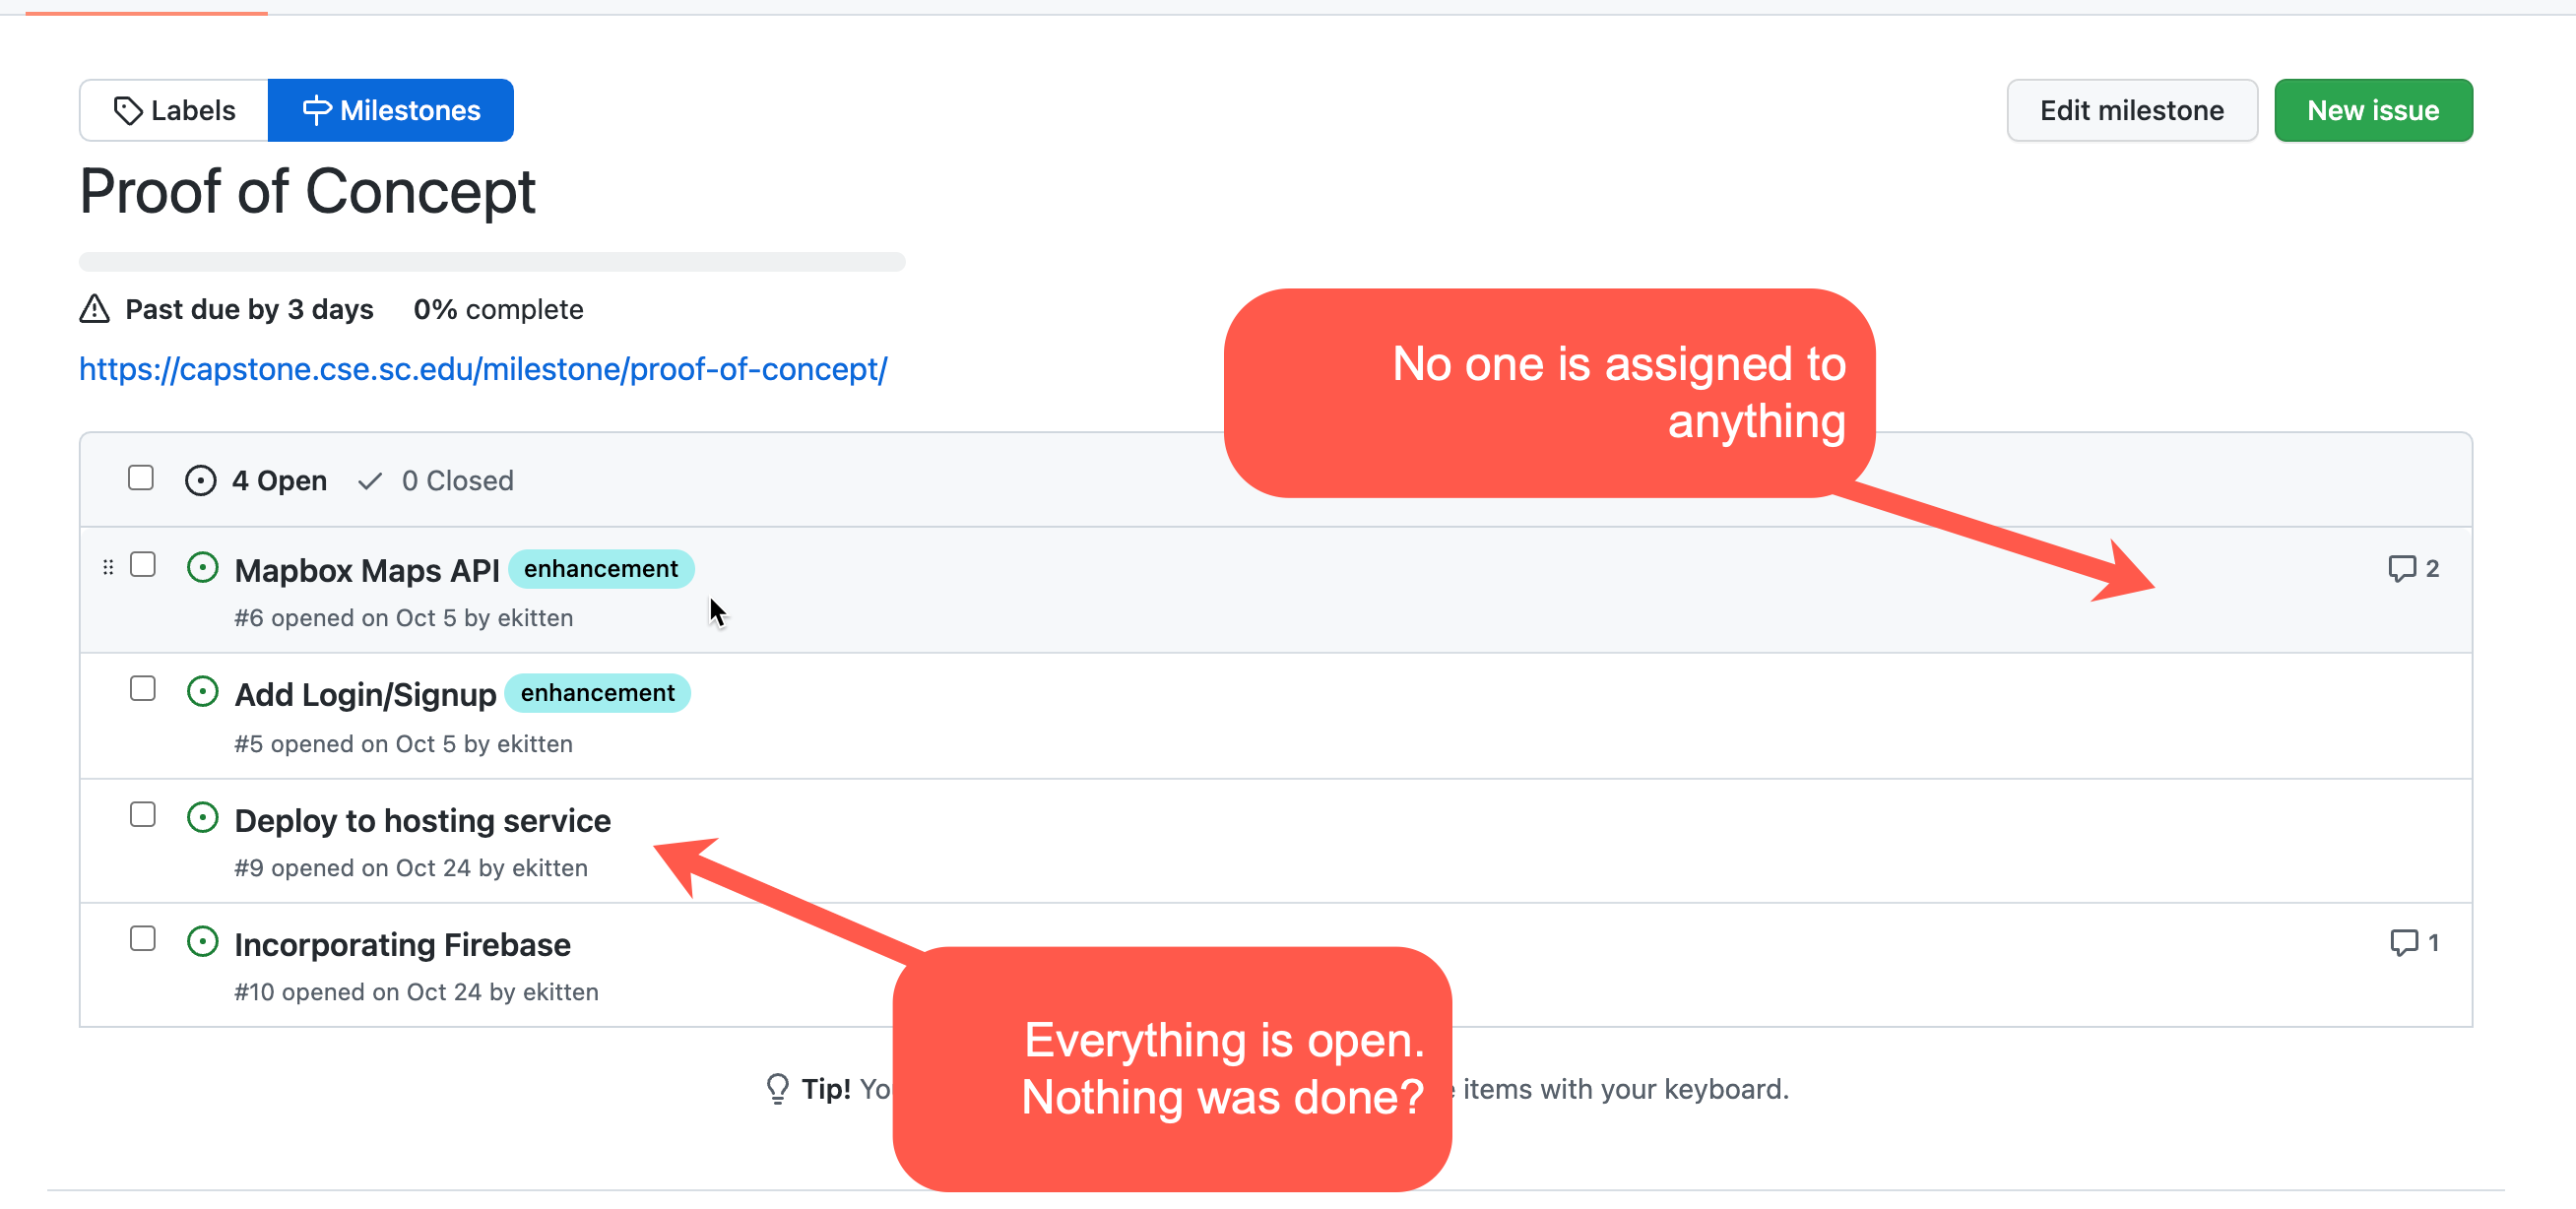Click the comment icon showing 2 comments

(x=2405, y=568)
